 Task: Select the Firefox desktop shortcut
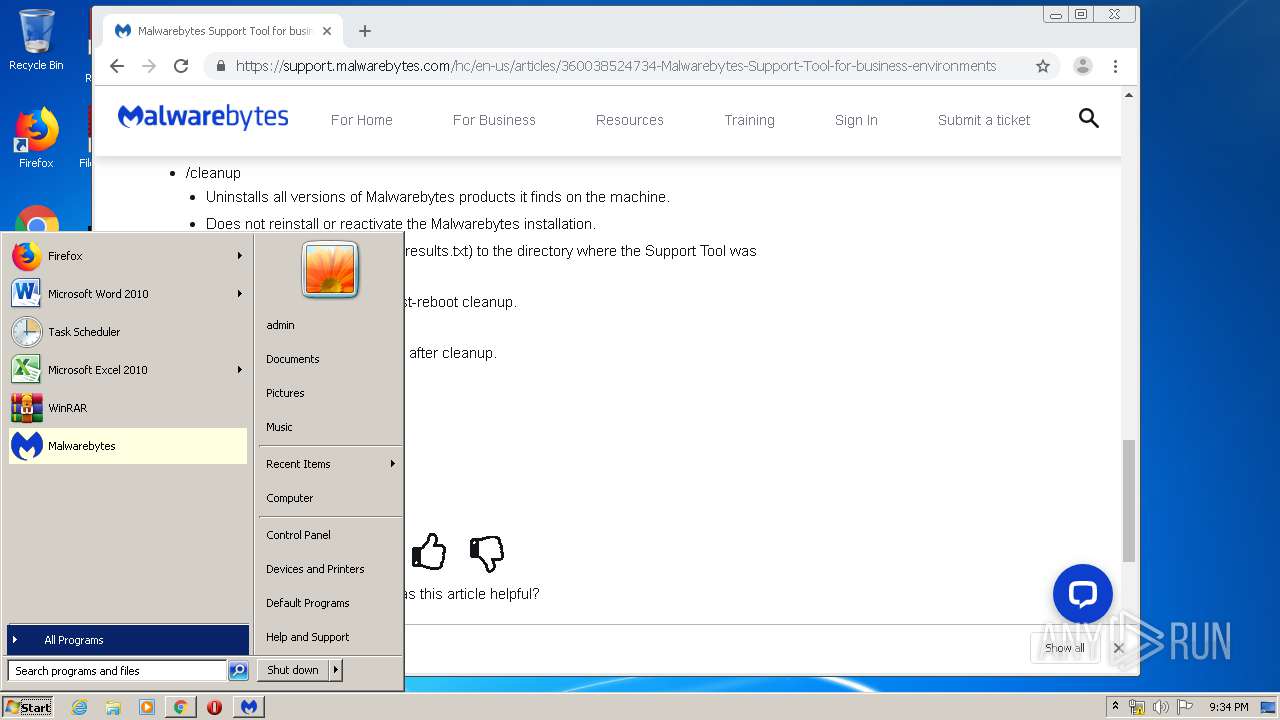[x=36, y=138]
